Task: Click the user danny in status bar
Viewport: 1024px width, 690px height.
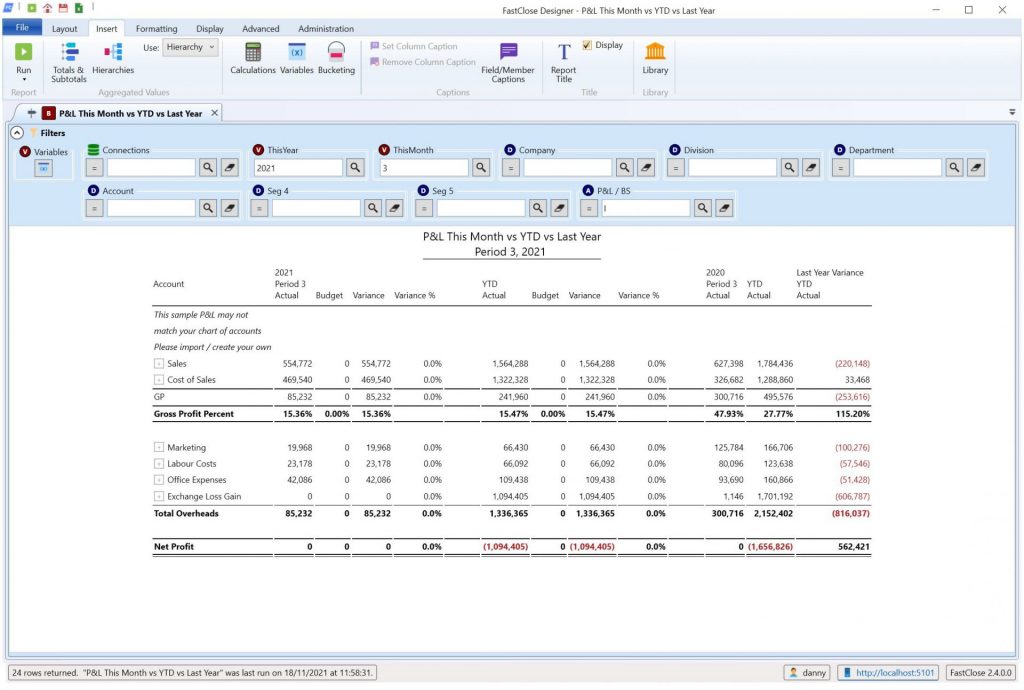Action: click(807, 672)
